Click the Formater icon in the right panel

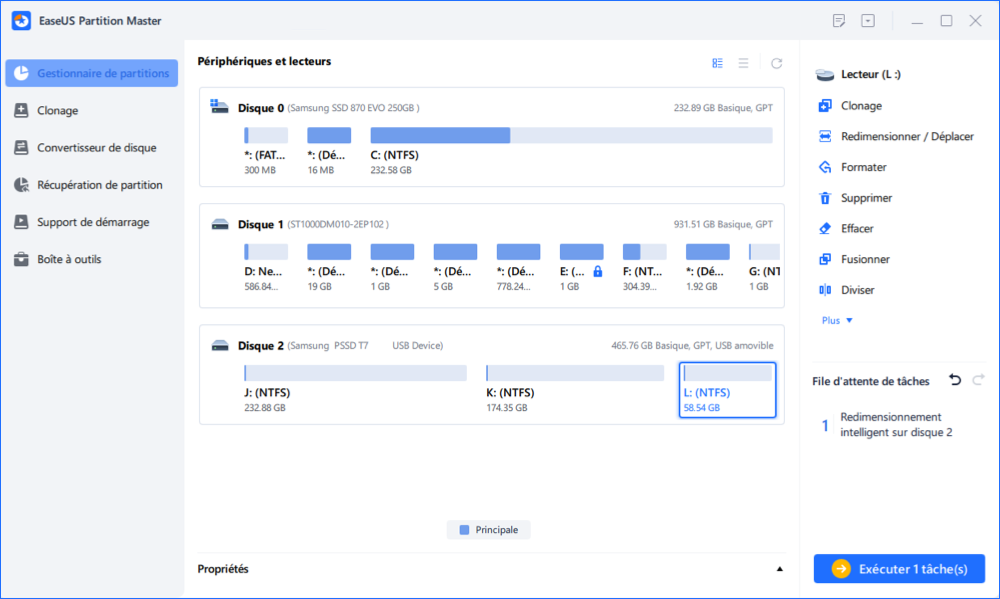tap(825, 167)
